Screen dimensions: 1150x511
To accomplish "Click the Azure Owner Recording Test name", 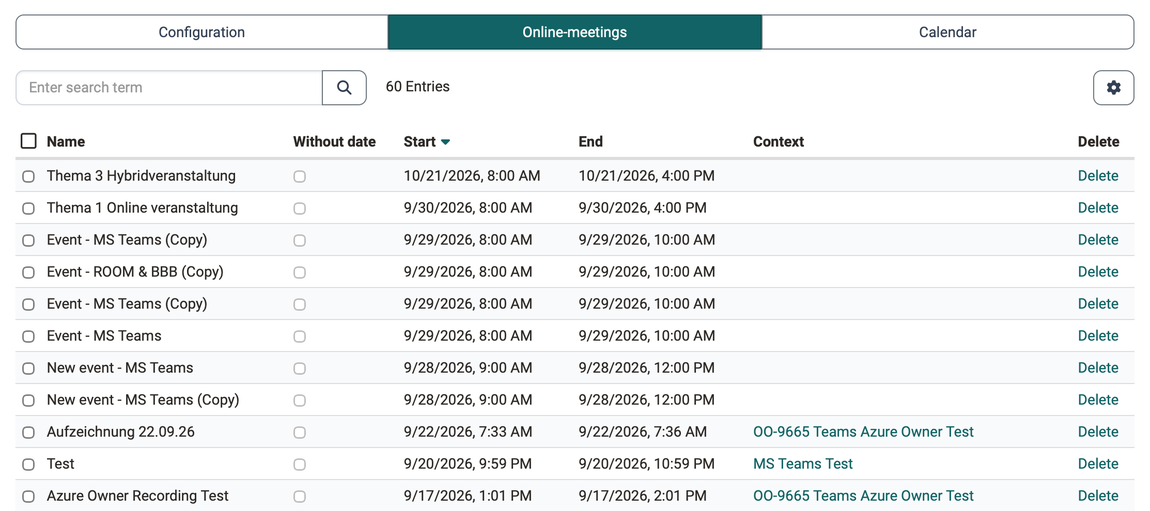I will coord(138,496).
